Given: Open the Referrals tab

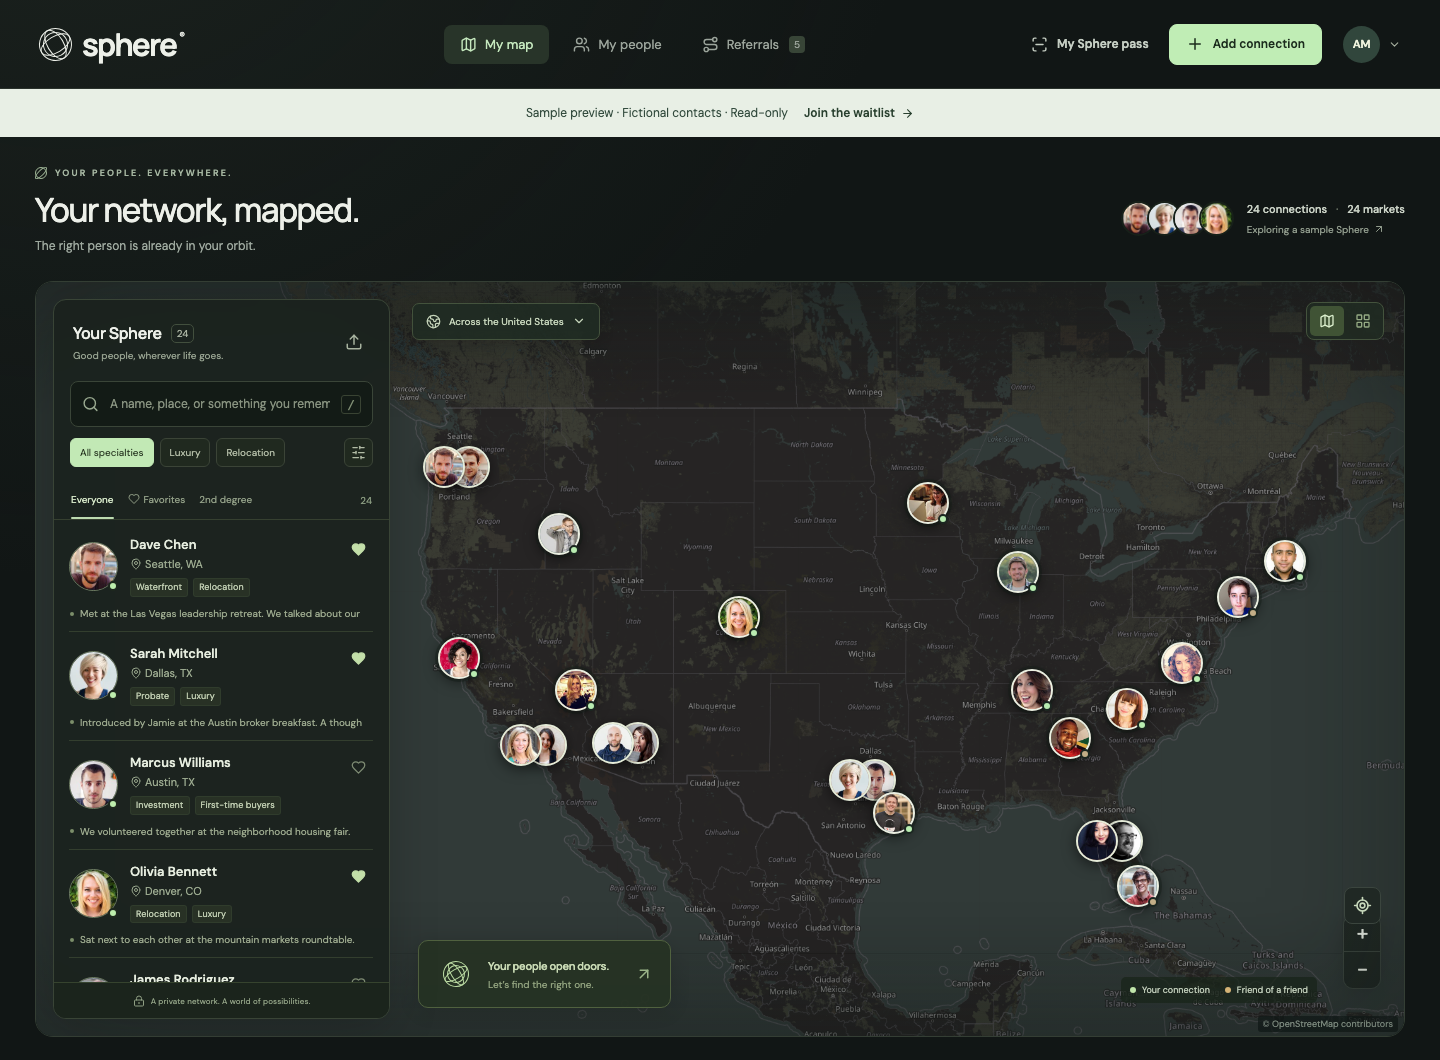Looking at the screenshot, I should (x=753, y=44).
